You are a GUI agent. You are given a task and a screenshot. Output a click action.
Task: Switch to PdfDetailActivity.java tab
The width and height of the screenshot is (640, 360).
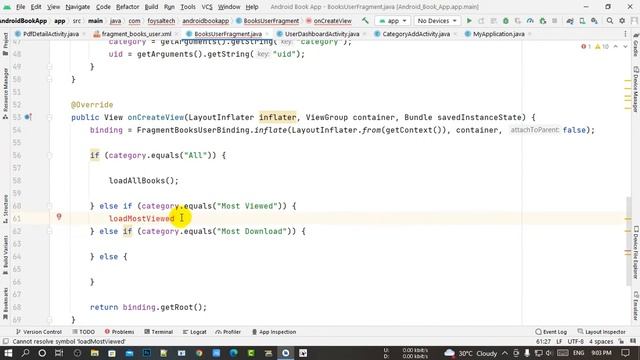coord(47,34)
